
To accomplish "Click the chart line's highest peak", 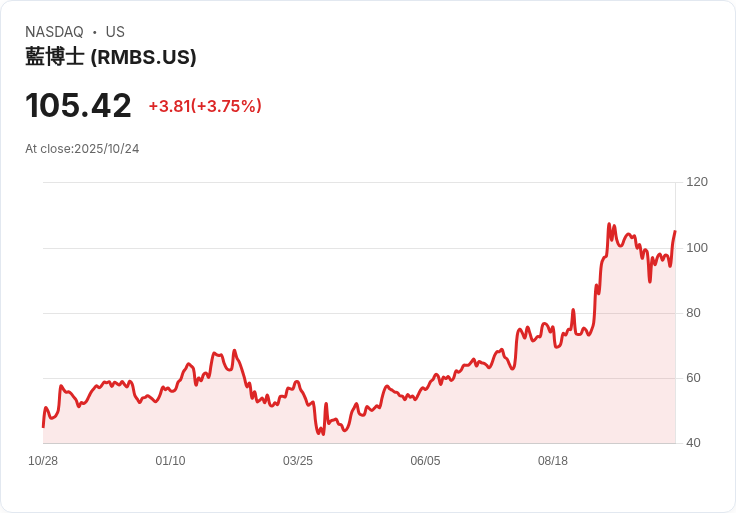I will [x=609, y=224].
